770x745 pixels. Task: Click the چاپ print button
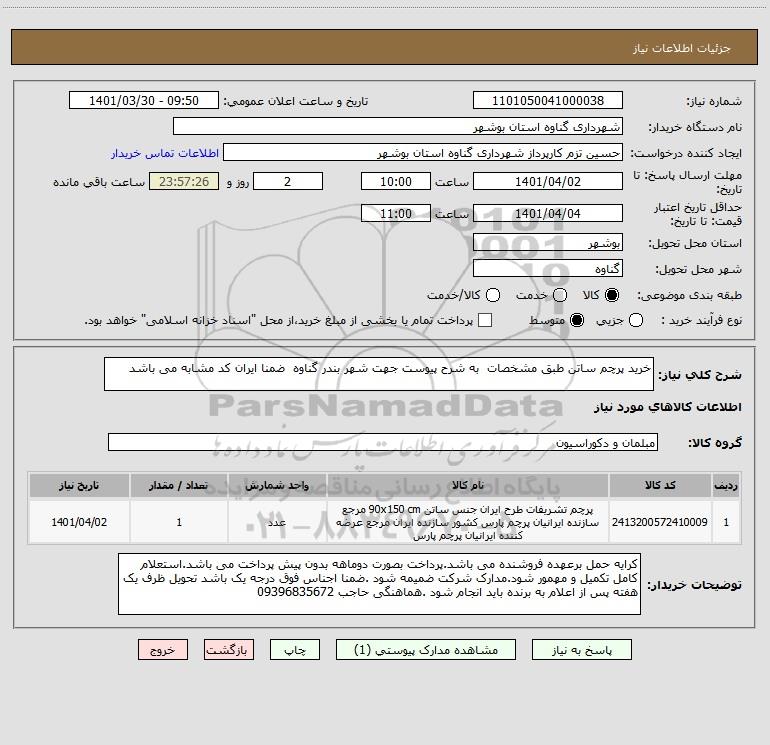295,650
